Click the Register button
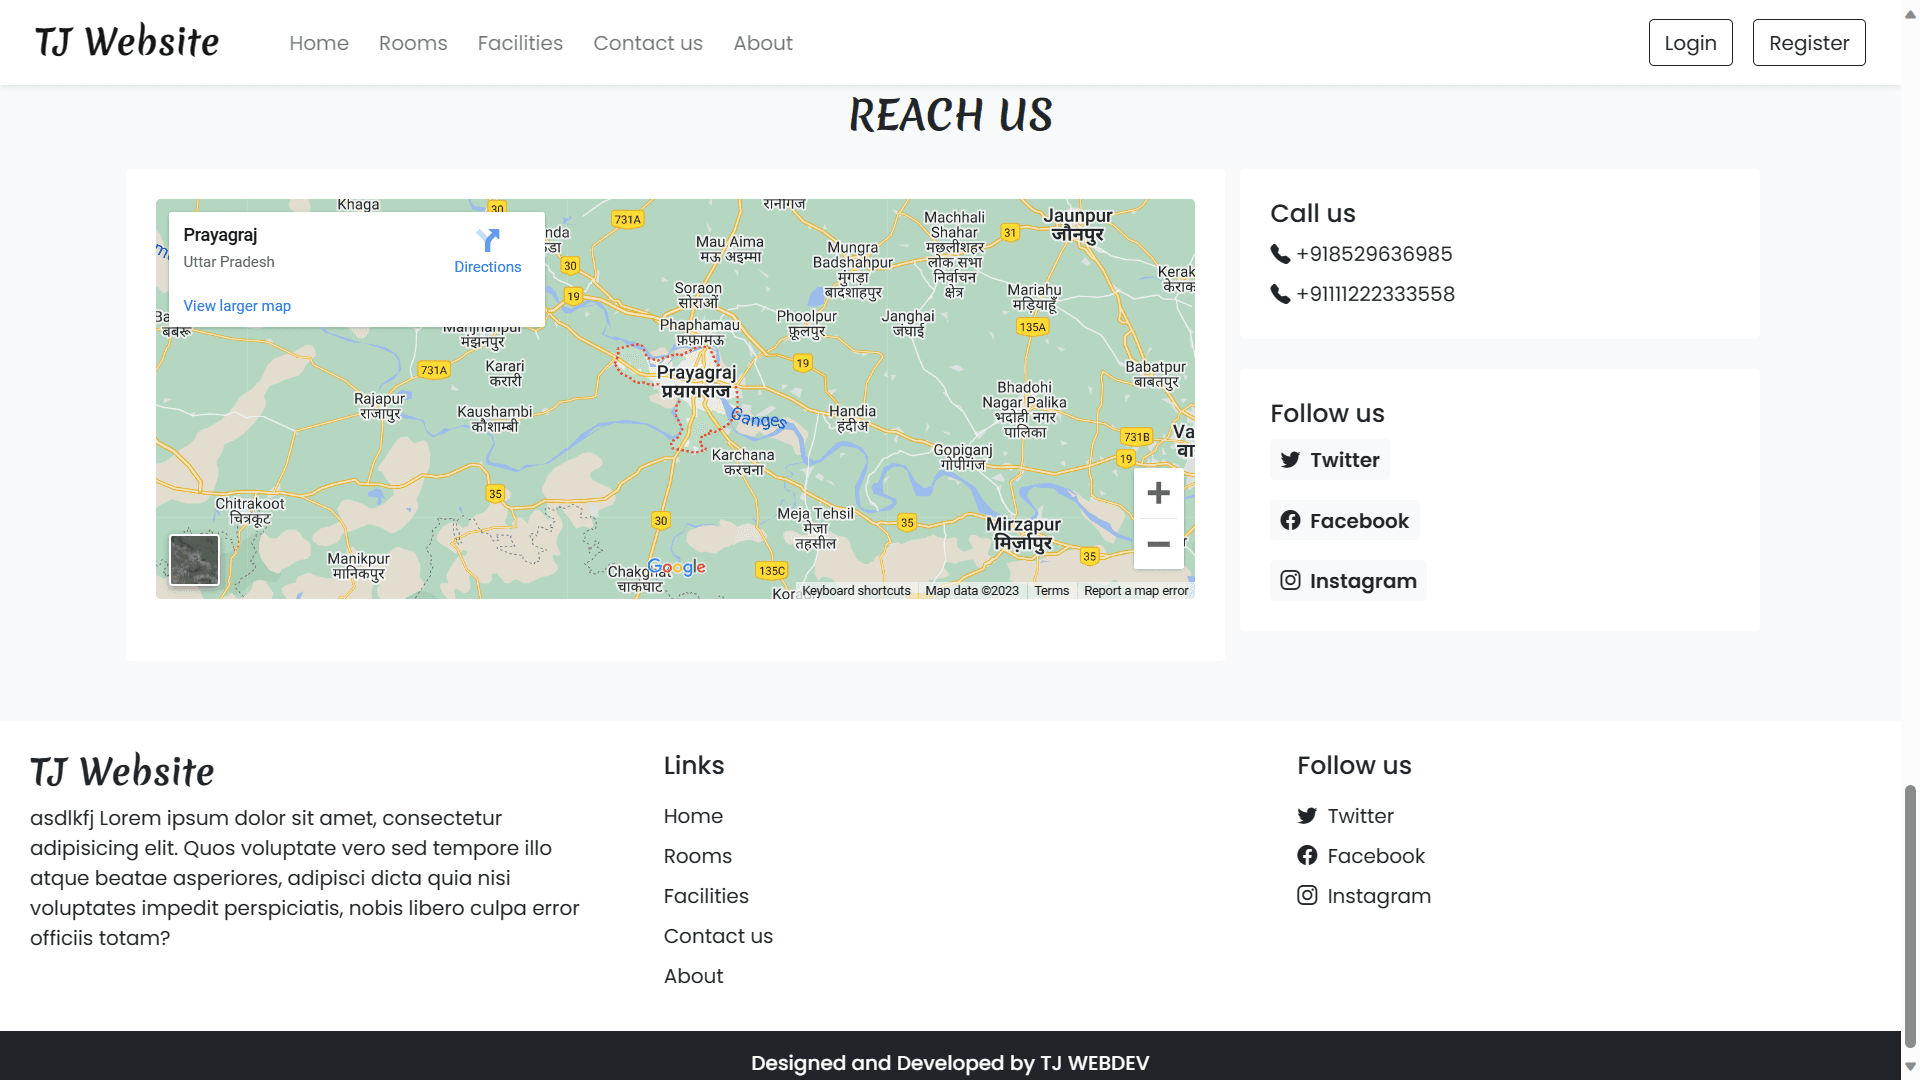 click(1808, 42)
